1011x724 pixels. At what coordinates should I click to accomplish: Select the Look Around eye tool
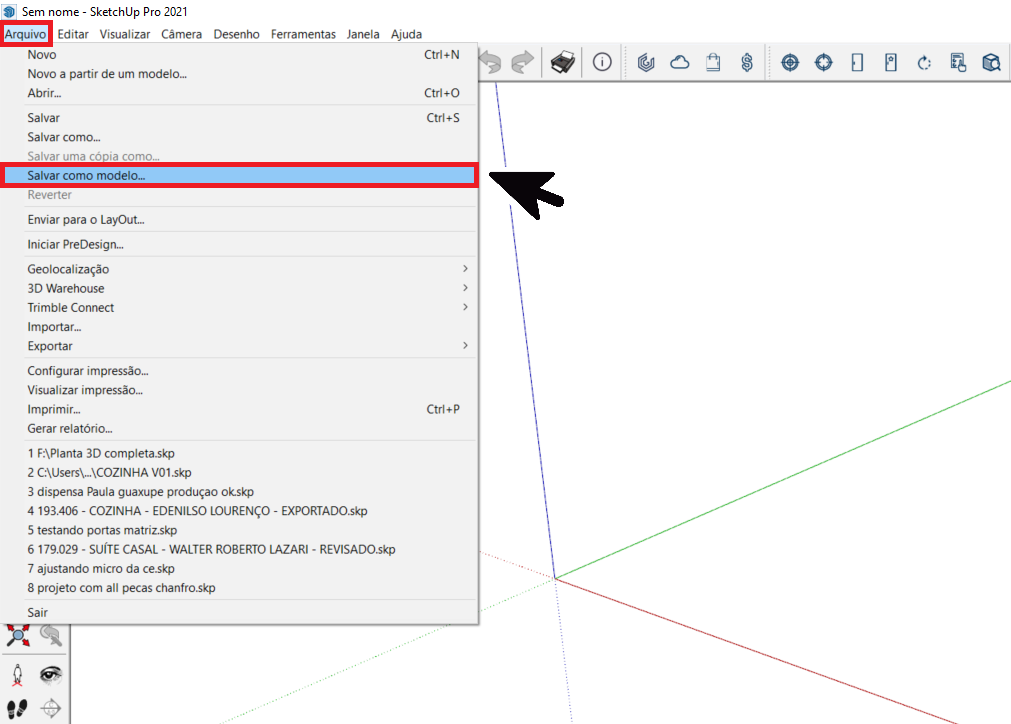point(51,675)
